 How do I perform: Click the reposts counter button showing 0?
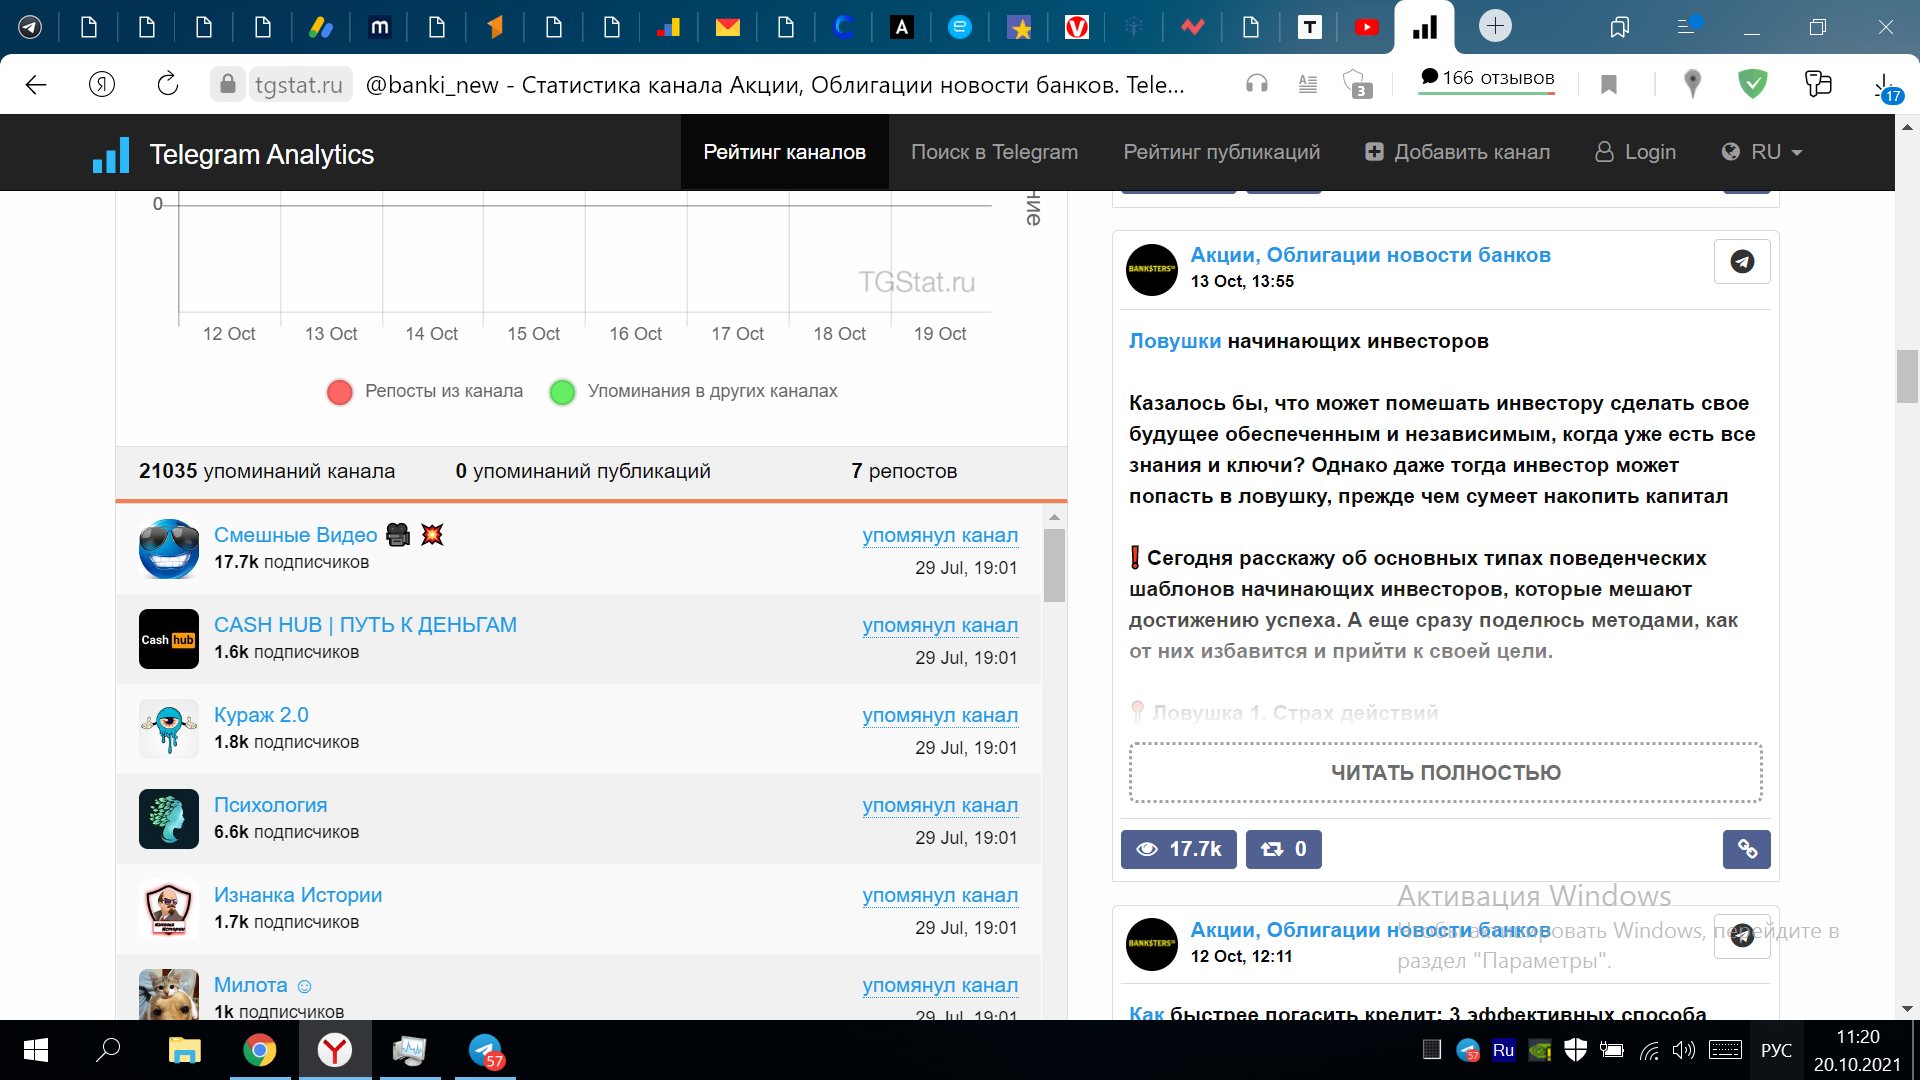(x=1283, y=849)
